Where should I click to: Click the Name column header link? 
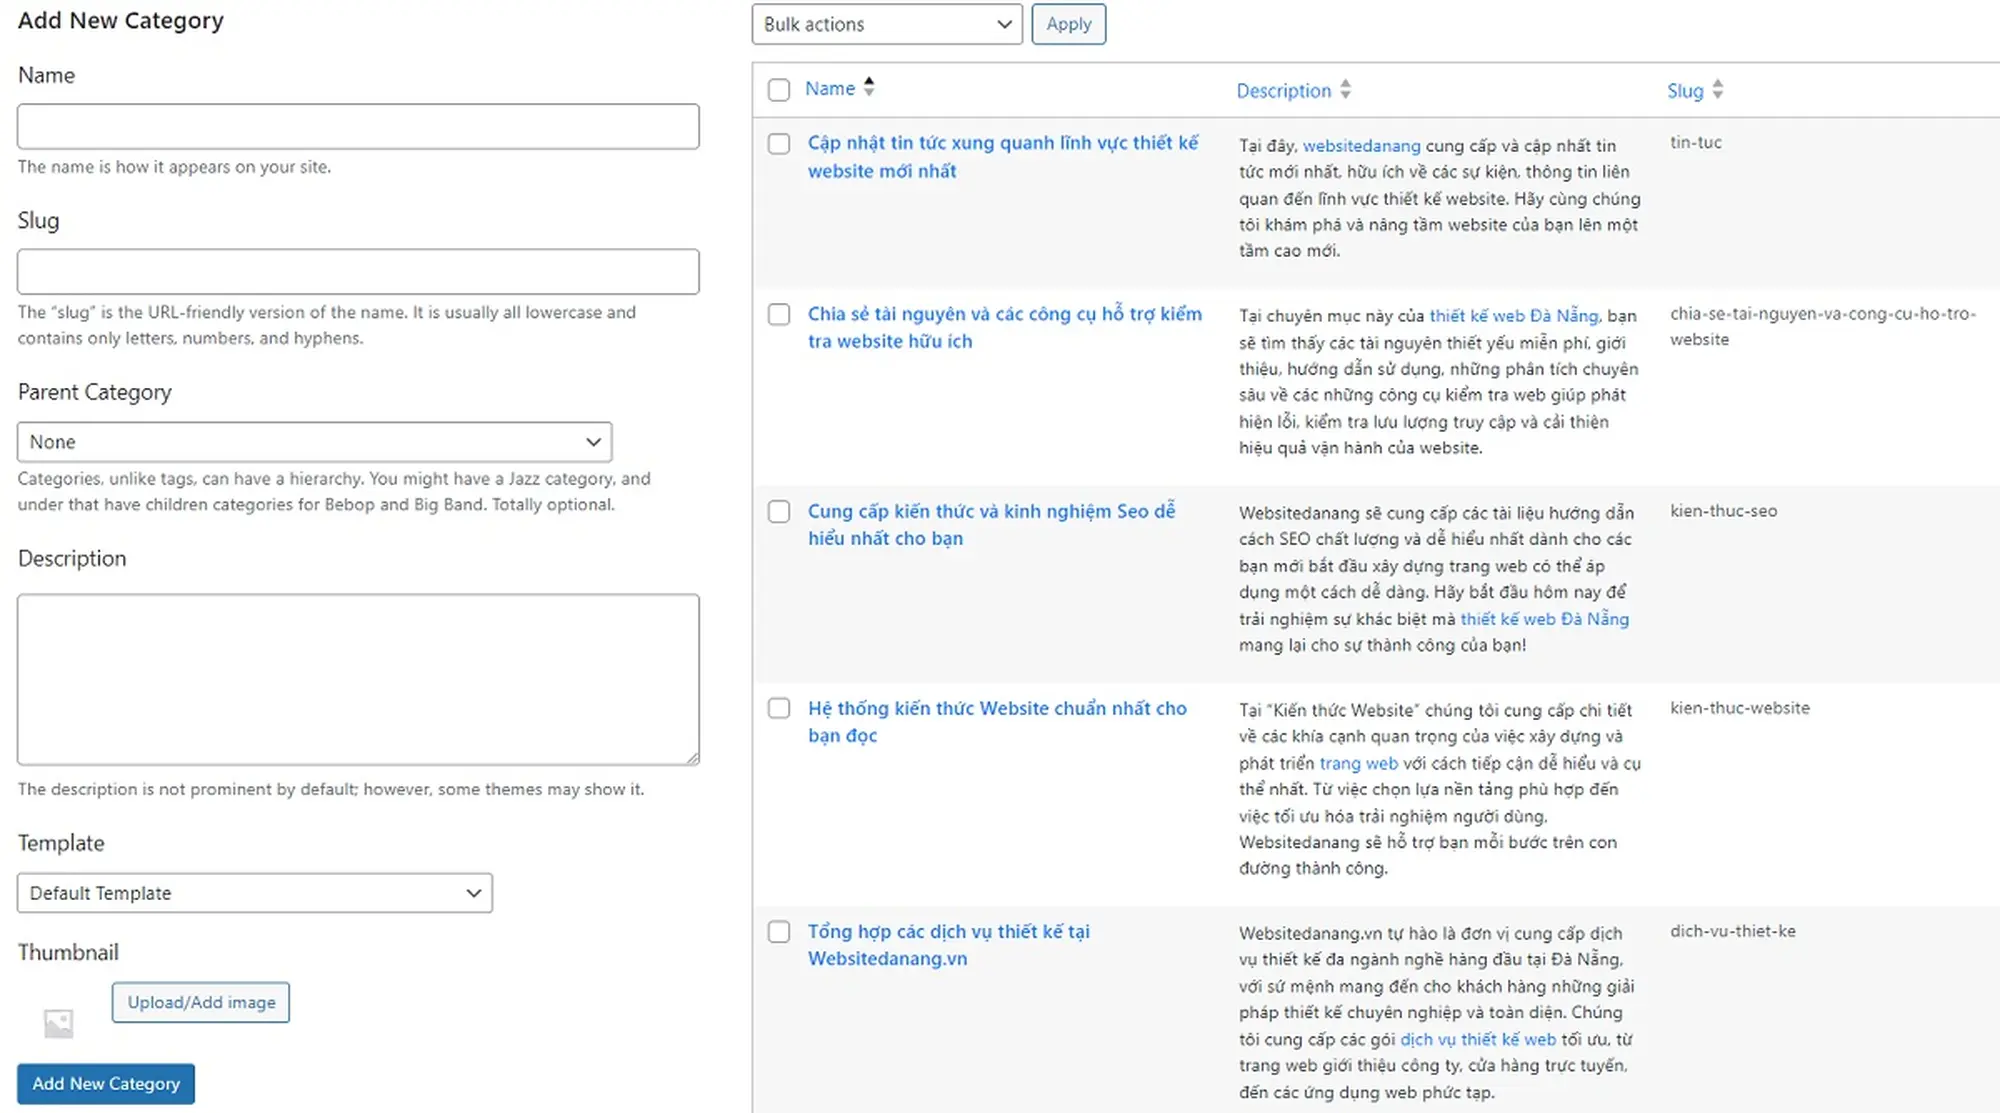point(830,88)
